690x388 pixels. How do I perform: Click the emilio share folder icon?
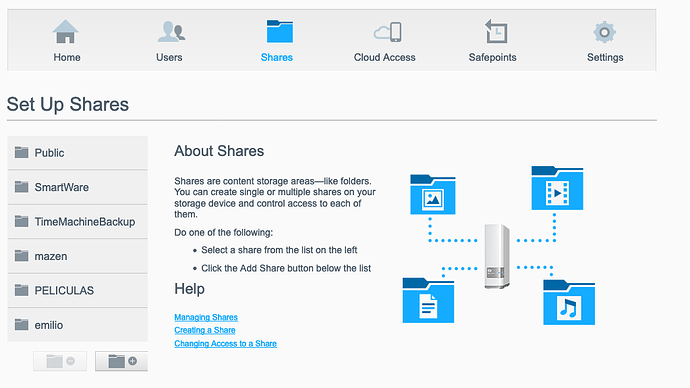click(x=22, y=324)
